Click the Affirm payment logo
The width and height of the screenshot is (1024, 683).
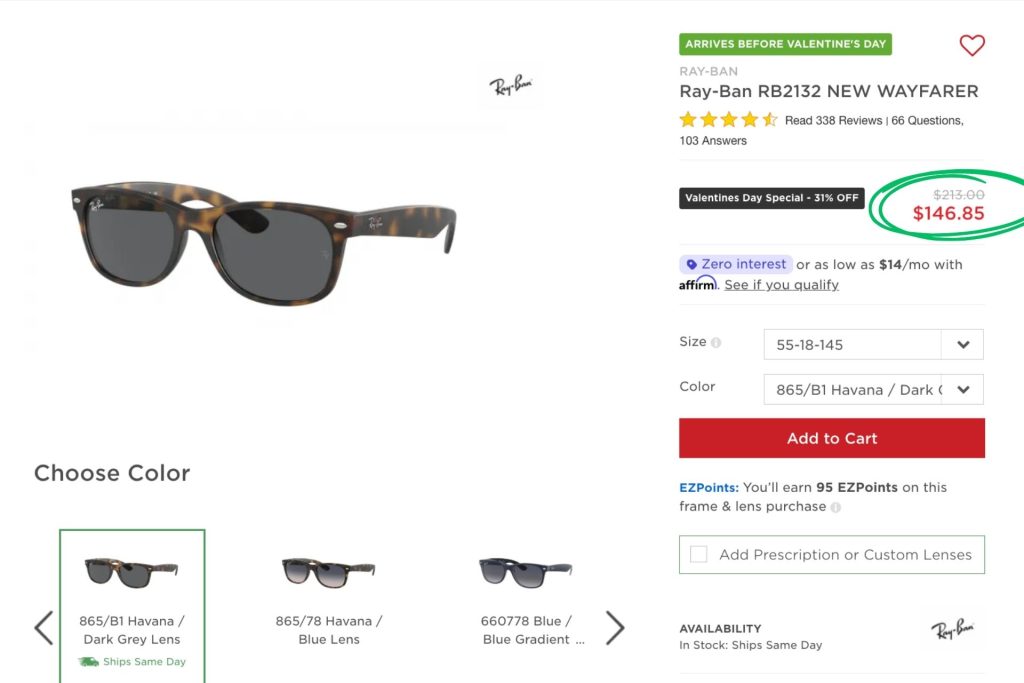coord(696,283)
